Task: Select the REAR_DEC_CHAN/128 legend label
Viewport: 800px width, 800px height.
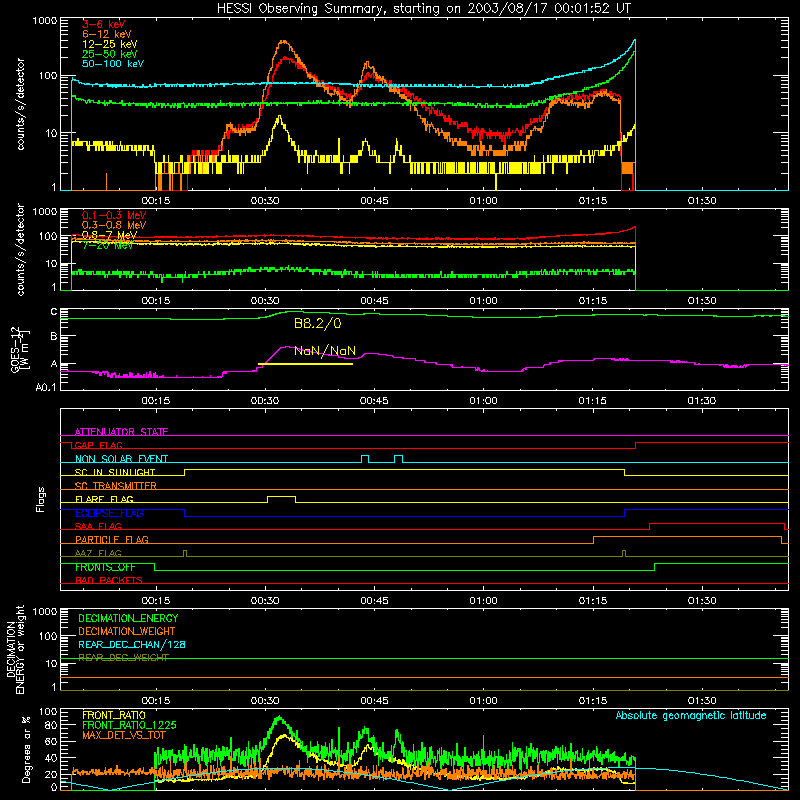Action: [132, 644]
